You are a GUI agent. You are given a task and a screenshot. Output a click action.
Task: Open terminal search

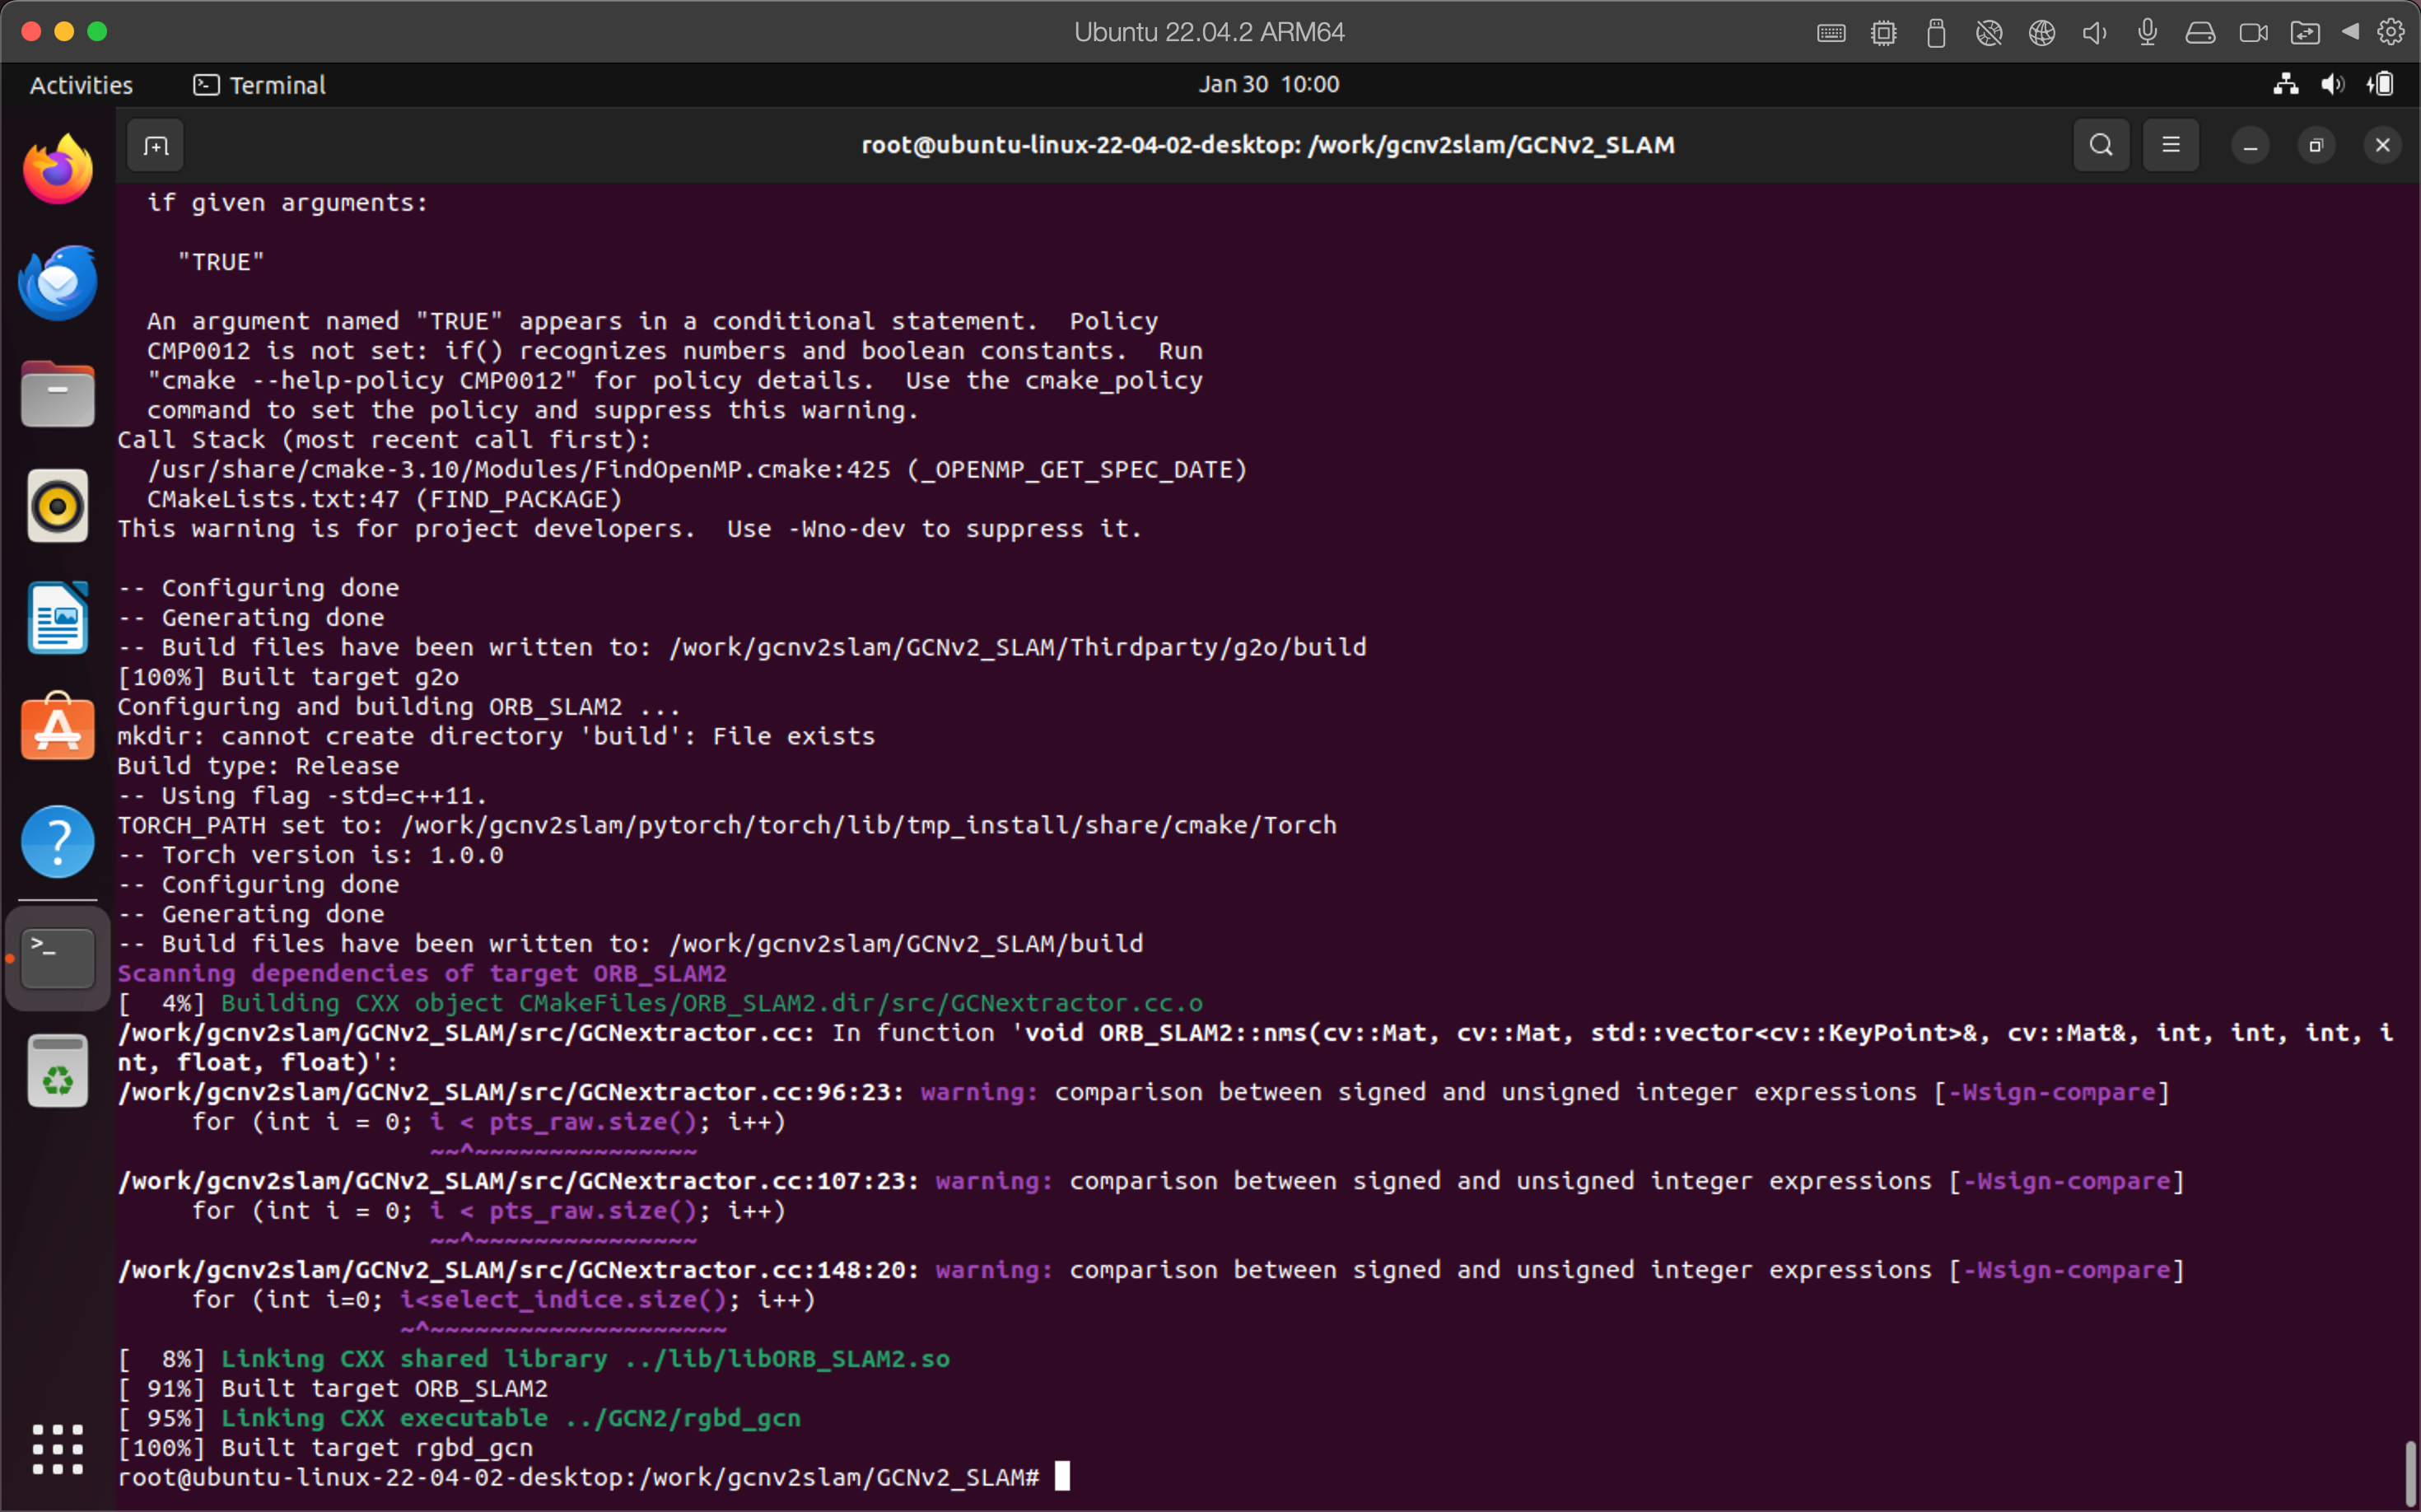2101,146
